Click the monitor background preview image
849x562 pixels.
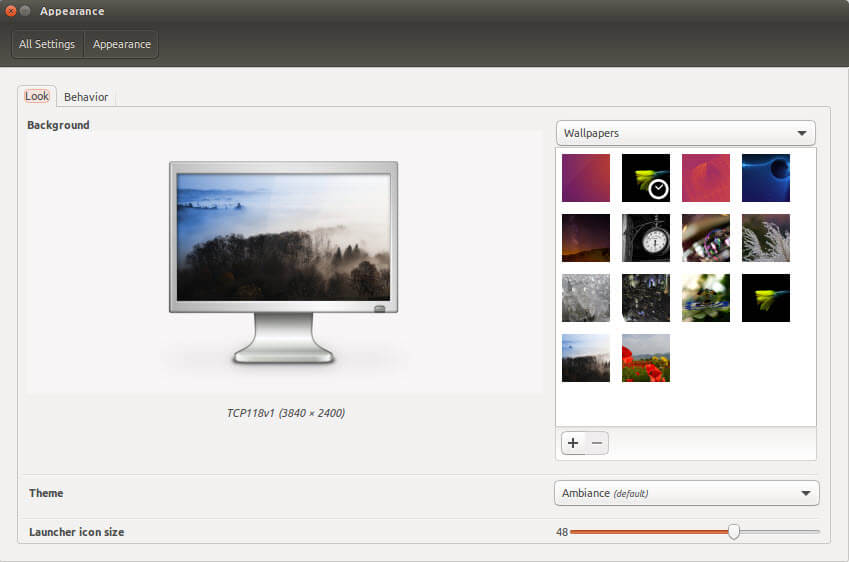(283, 237)
